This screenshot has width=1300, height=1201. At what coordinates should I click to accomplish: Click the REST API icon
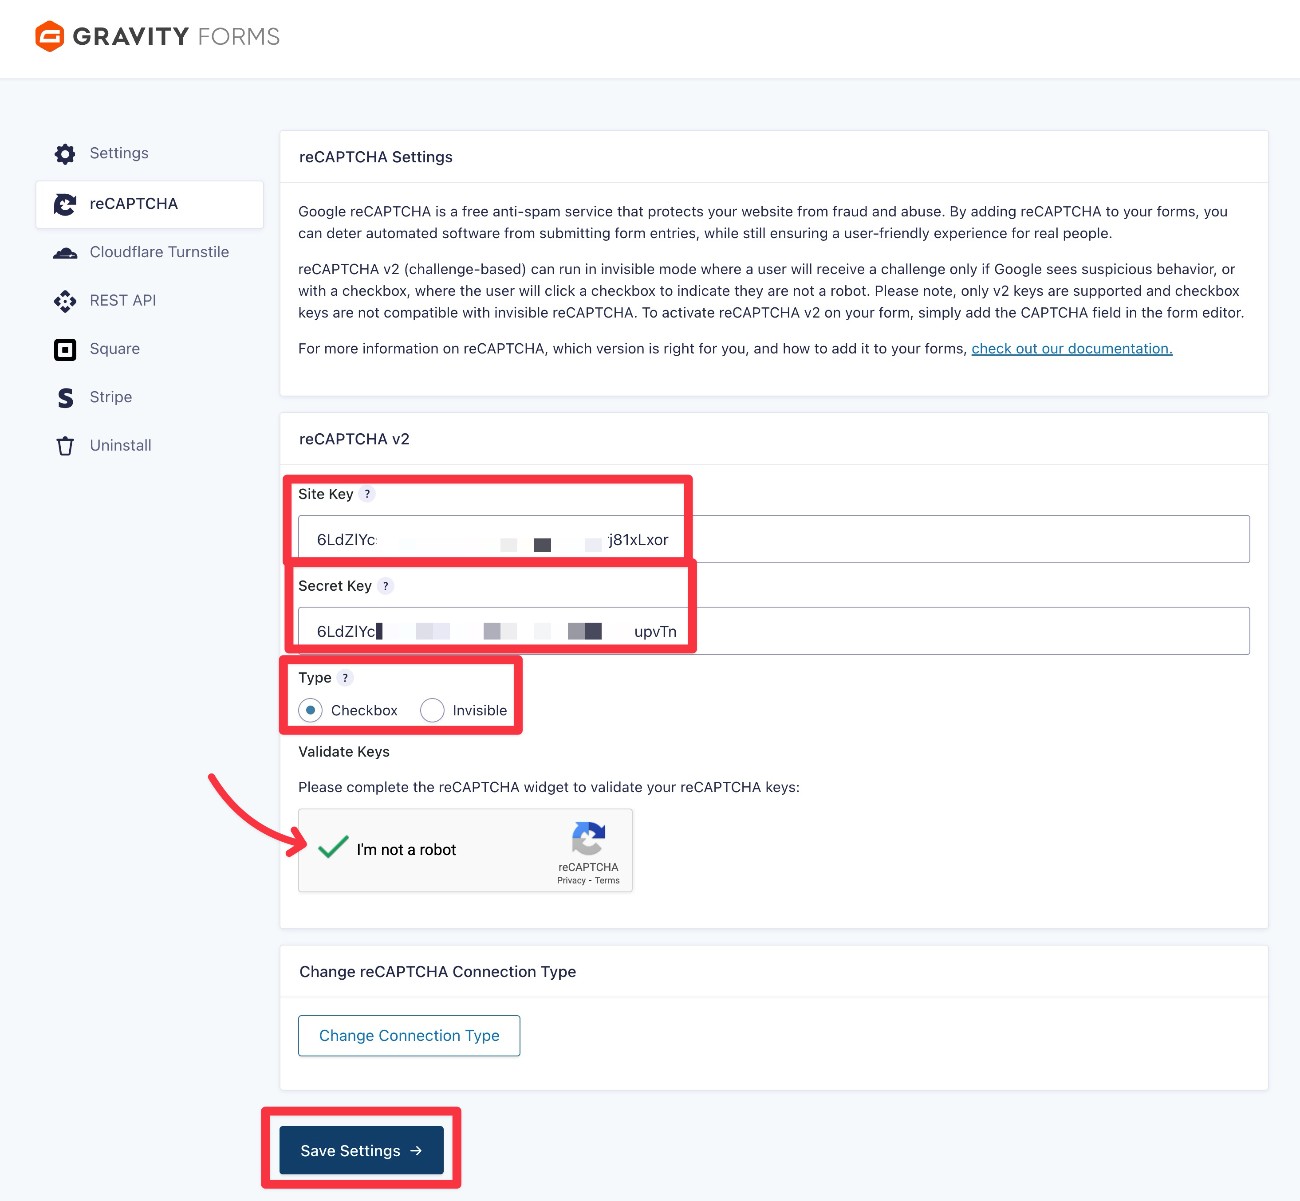point(65,301)
